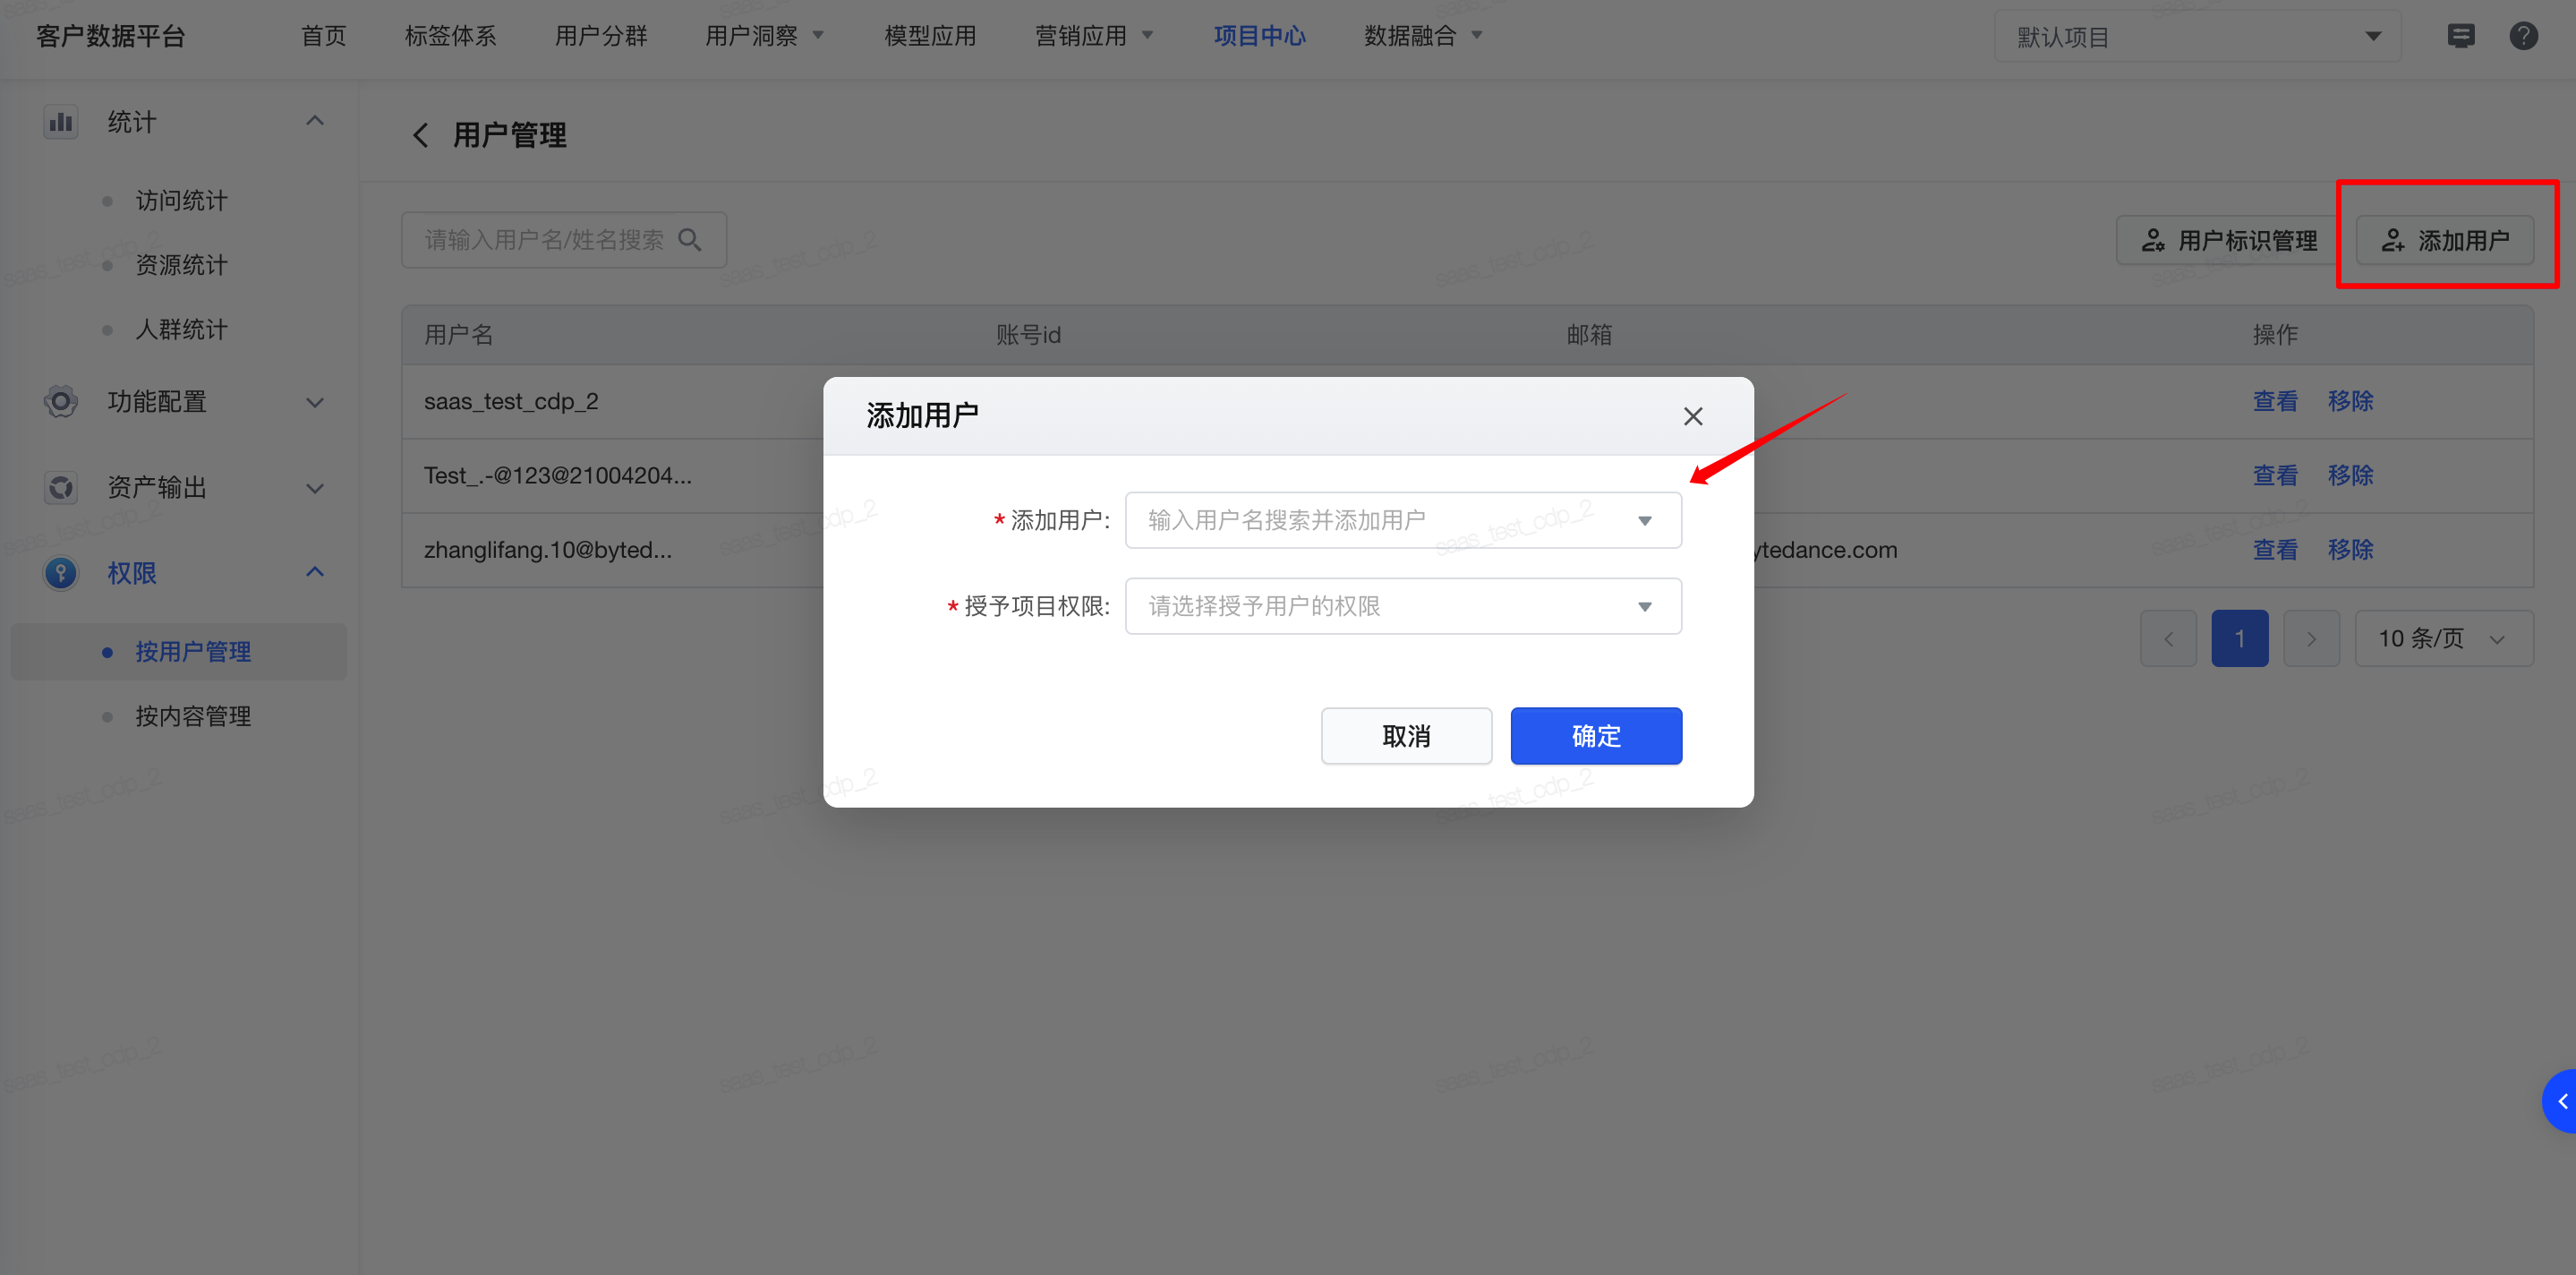Screen dimensions: 2576x1275
Task: Click 查看 for Test_.-@123 user
Action: tap(2275, 475)
